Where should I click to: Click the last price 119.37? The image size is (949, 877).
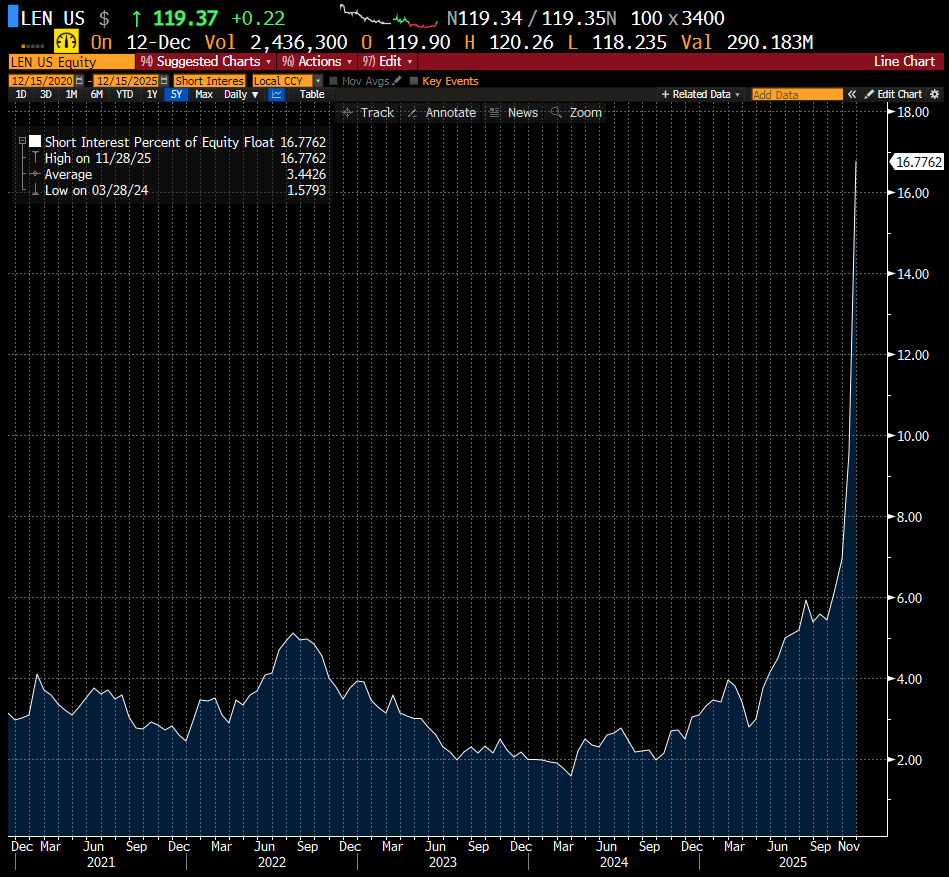[185, 18]
